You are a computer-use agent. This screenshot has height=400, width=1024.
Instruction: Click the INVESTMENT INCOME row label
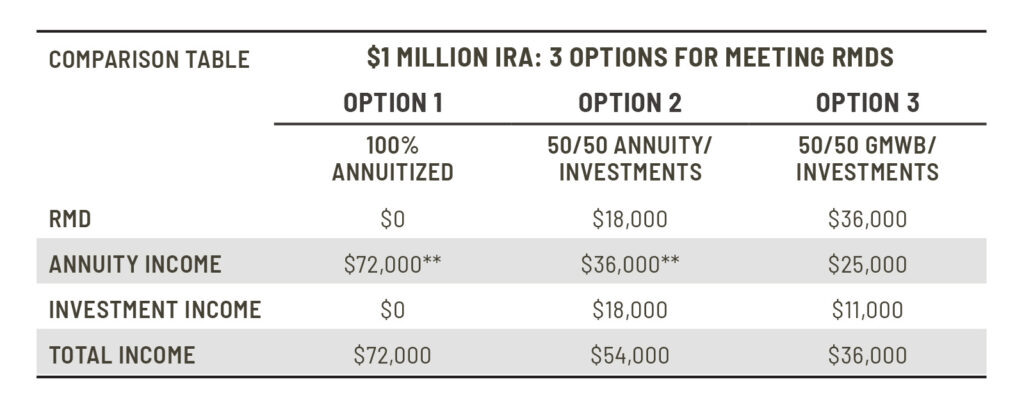155,310
